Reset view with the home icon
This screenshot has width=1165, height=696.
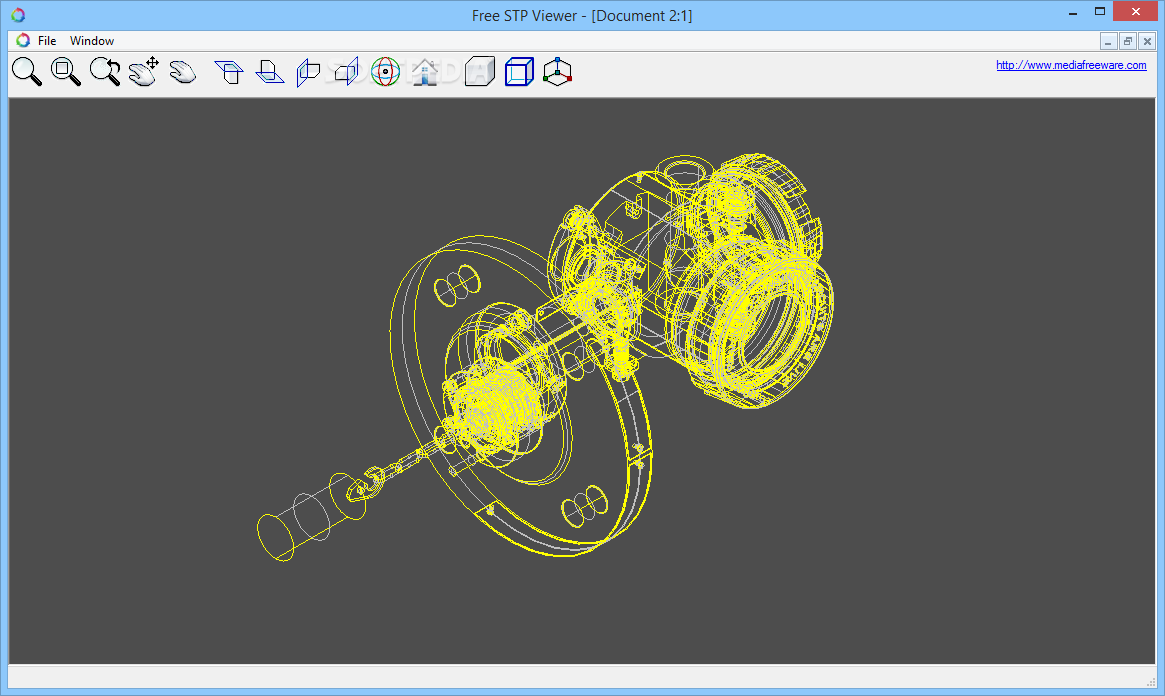[x=425, y=72]
